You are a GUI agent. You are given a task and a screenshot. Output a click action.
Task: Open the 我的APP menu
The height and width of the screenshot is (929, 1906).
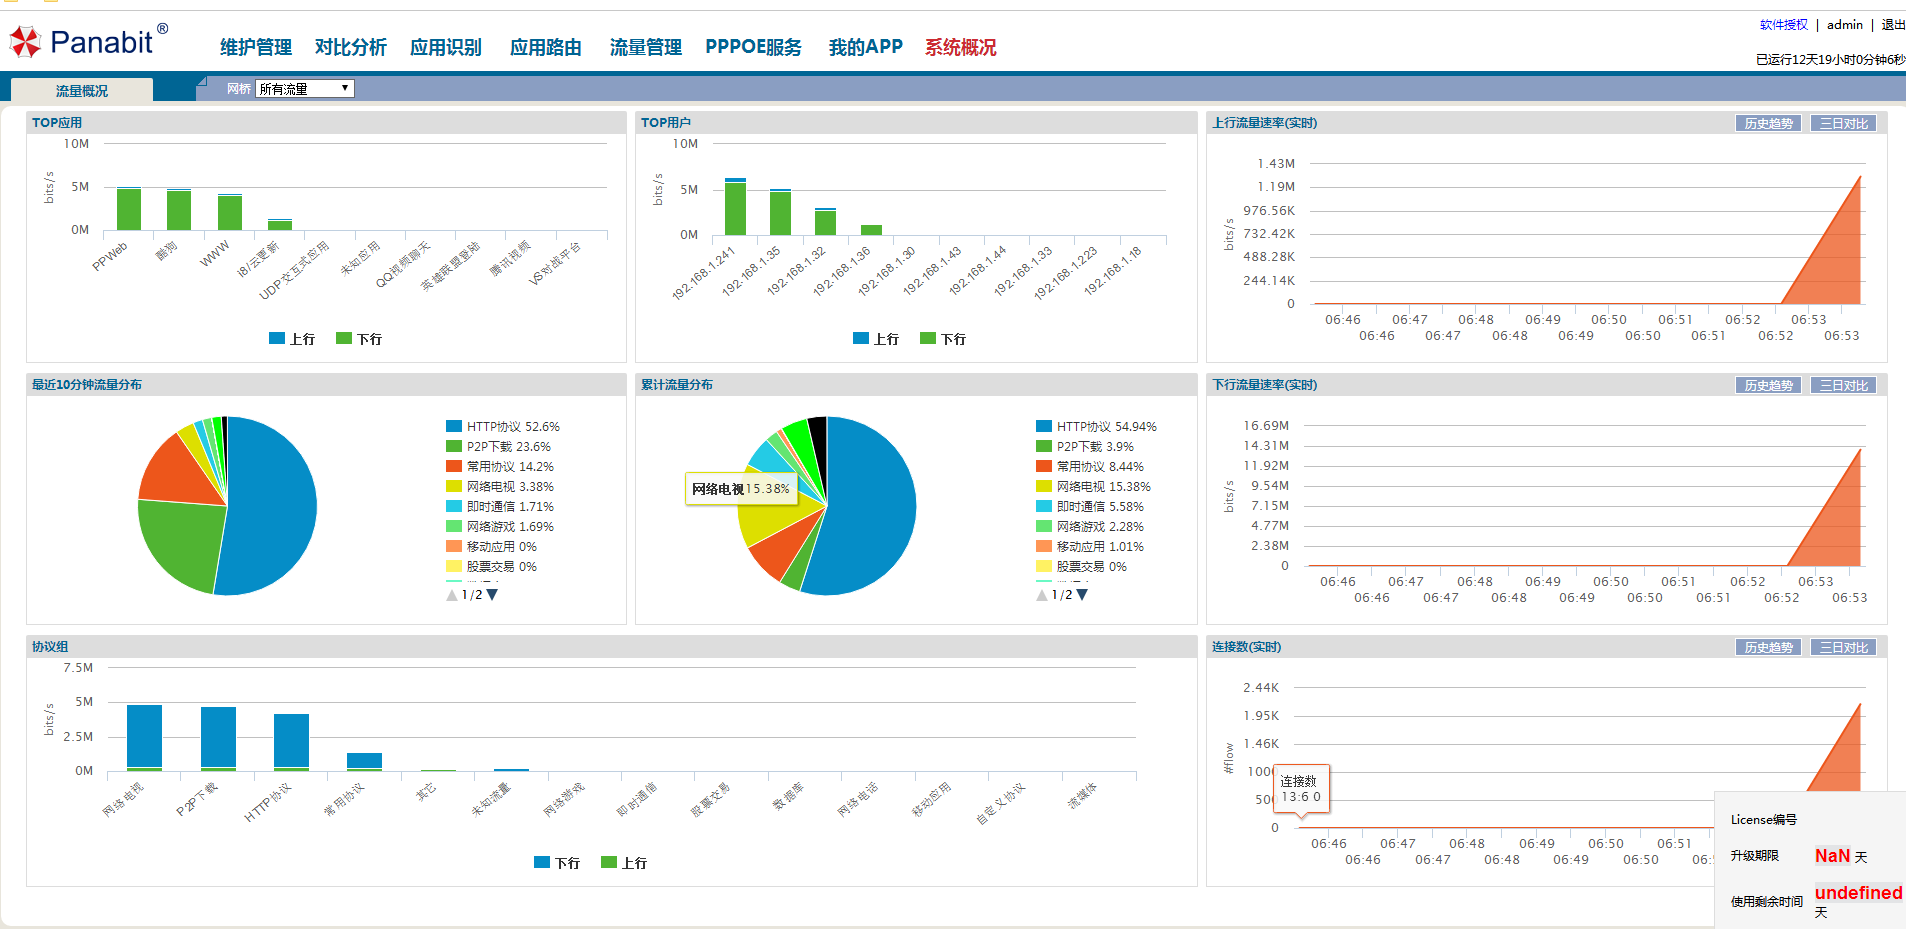[866, 47]
